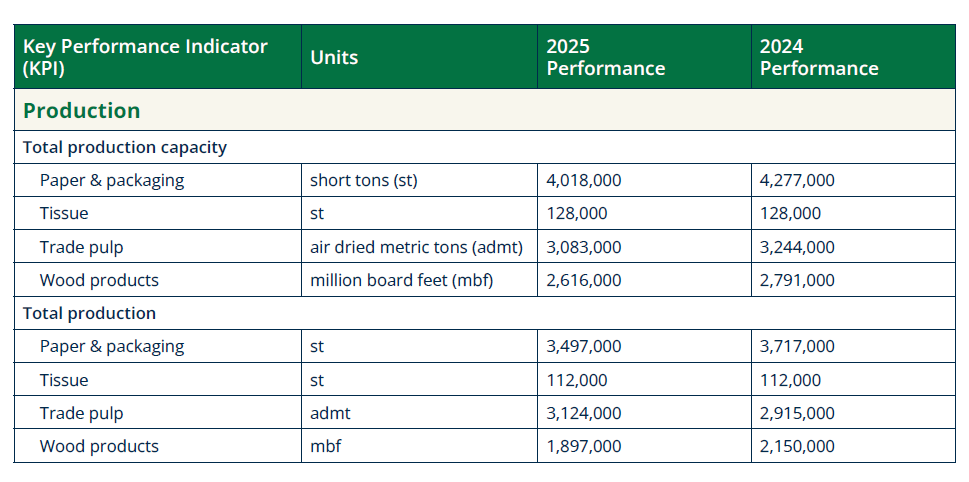This screenshot has width=969, height=482.
Task: Select the 2,791,000 wood products value
Action: tap(797, 280)
